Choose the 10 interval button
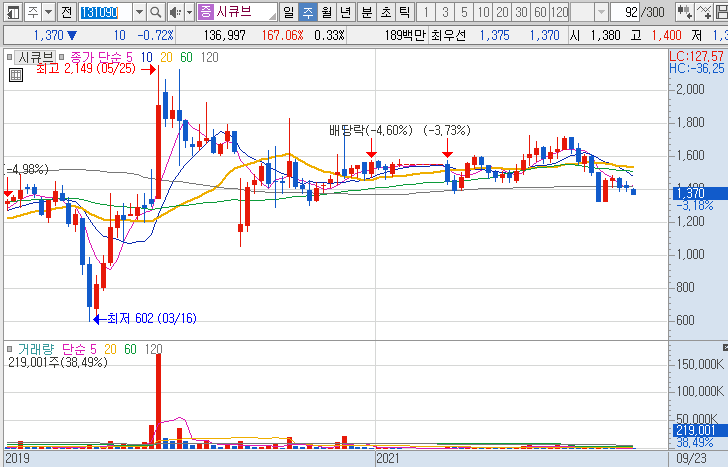 [x=483, y=12]
